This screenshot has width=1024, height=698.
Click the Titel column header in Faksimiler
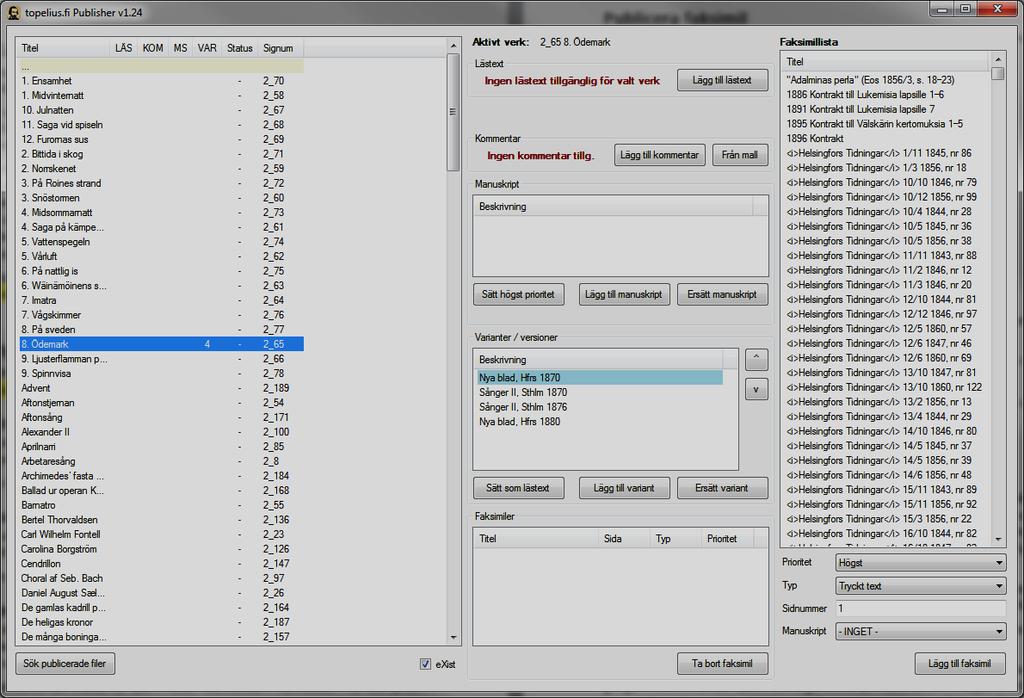(536, 539)
